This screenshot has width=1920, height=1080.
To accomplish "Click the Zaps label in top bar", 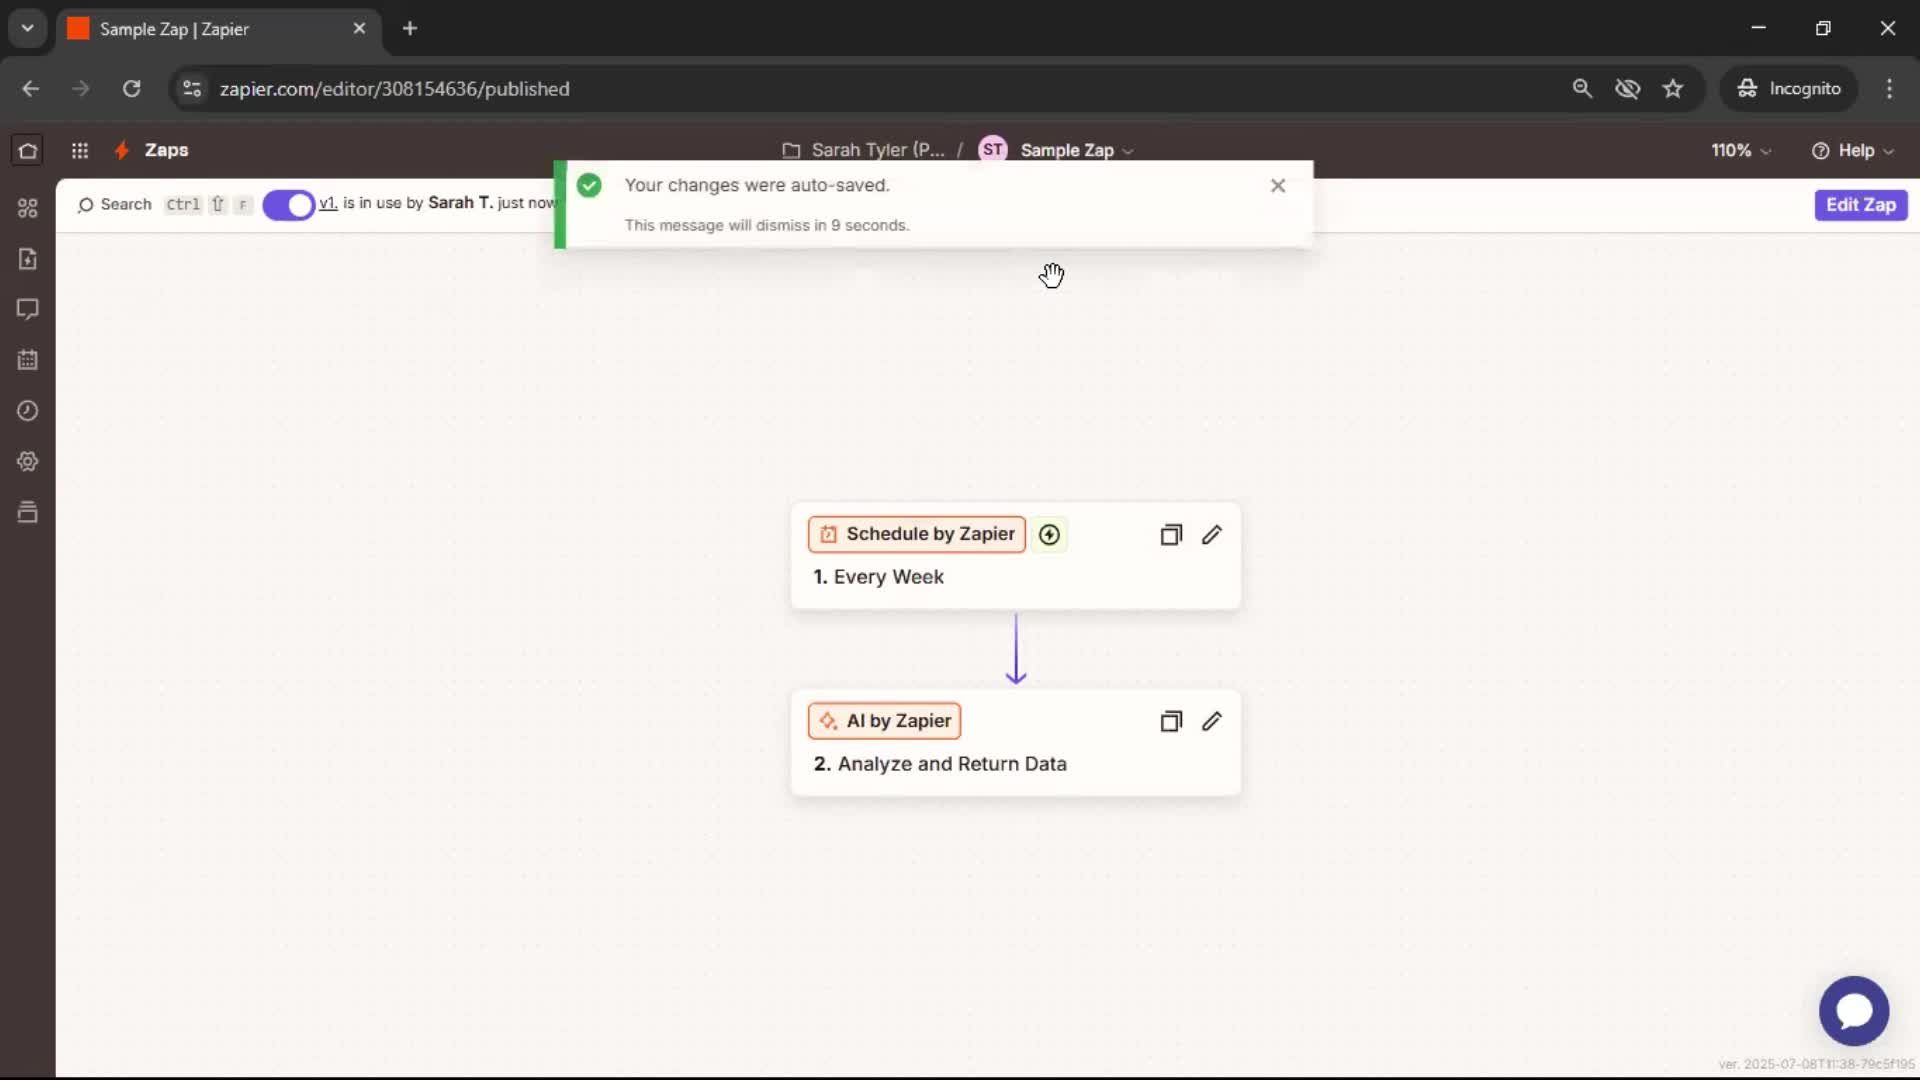I will (x=166, y=150).
